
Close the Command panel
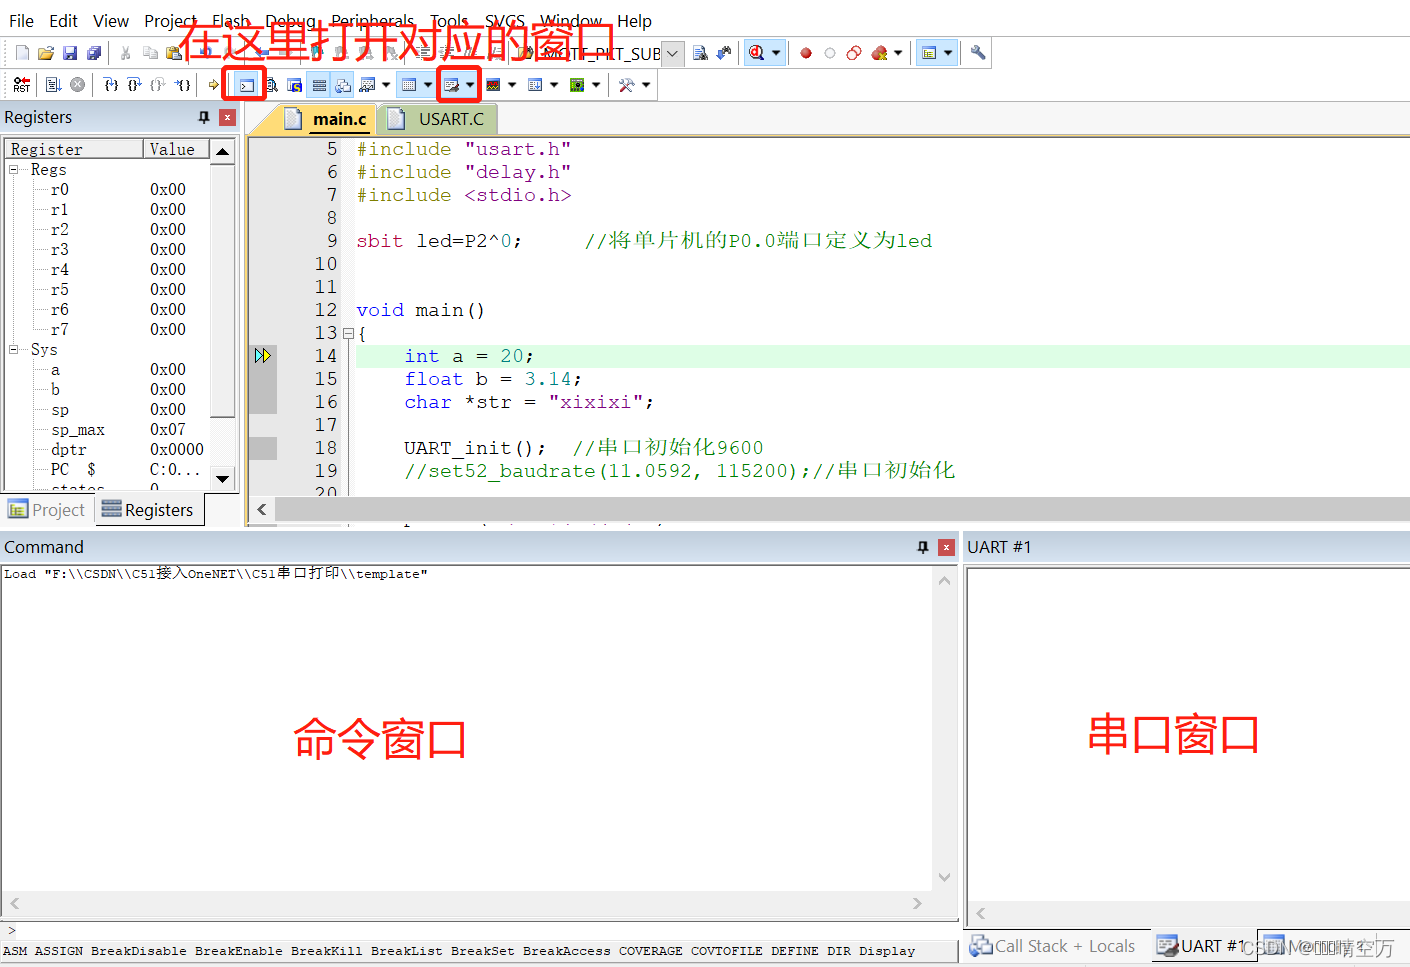point(946,547)
